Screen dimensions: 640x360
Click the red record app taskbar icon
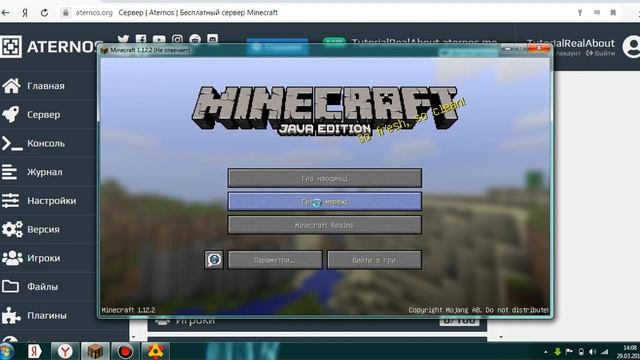click(125, 351)
